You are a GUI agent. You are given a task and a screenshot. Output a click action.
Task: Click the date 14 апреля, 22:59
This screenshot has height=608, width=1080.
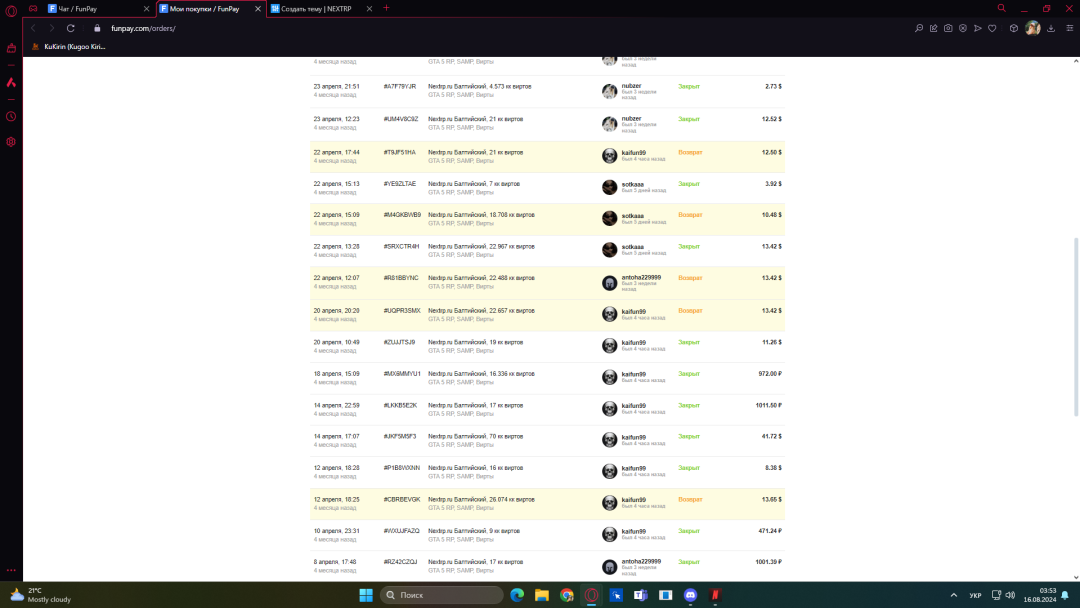(337, 406)
